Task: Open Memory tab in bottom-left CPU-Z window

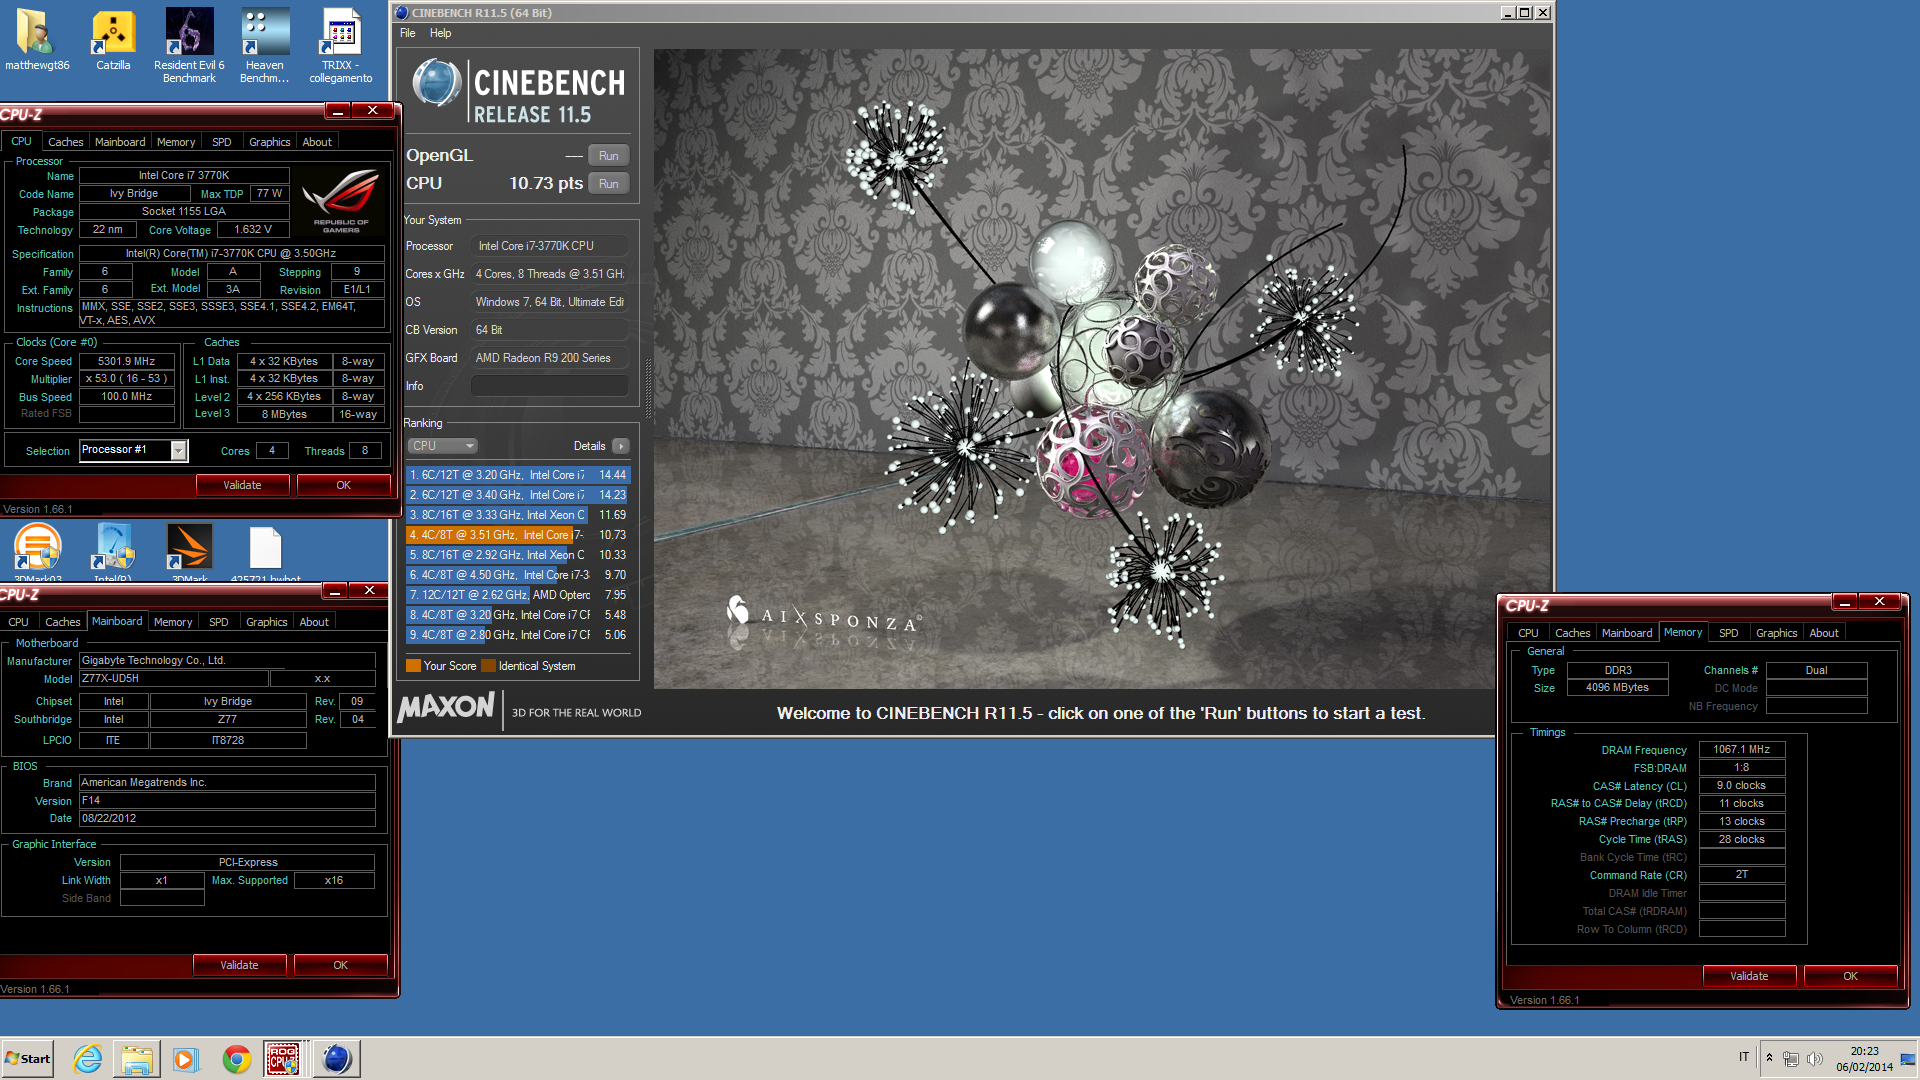Action: point(173,622)
